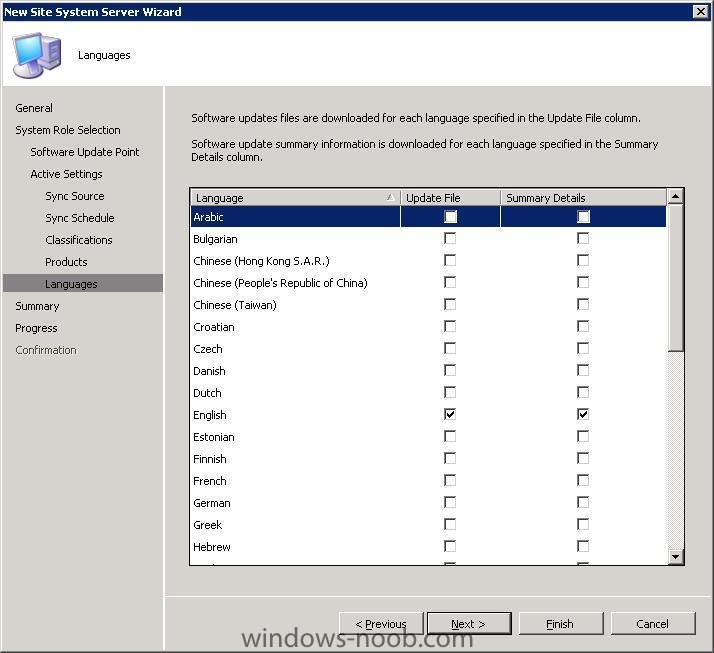The width and height of the screenshot is (714, 653).
Task: Enable Update File for Bulgarian
Action: pyautogui.click(x=450, y=238)
